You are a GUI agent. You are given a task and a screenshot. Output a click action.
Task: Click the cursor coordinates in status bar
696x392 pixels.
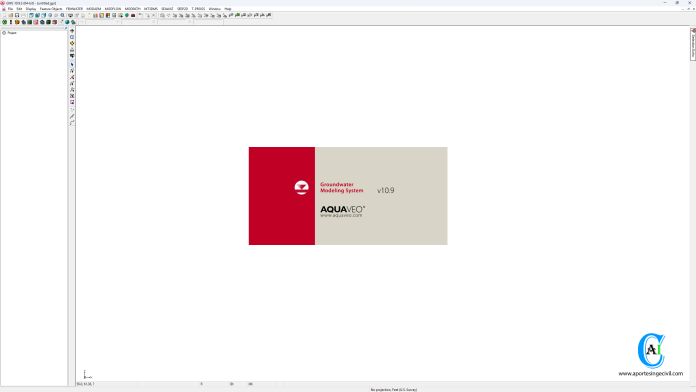click(85, 384)
